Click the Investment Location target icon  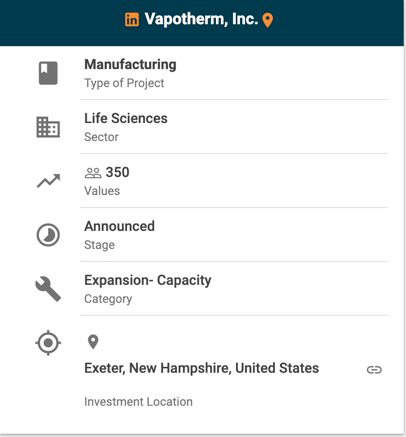pos(48,343)
